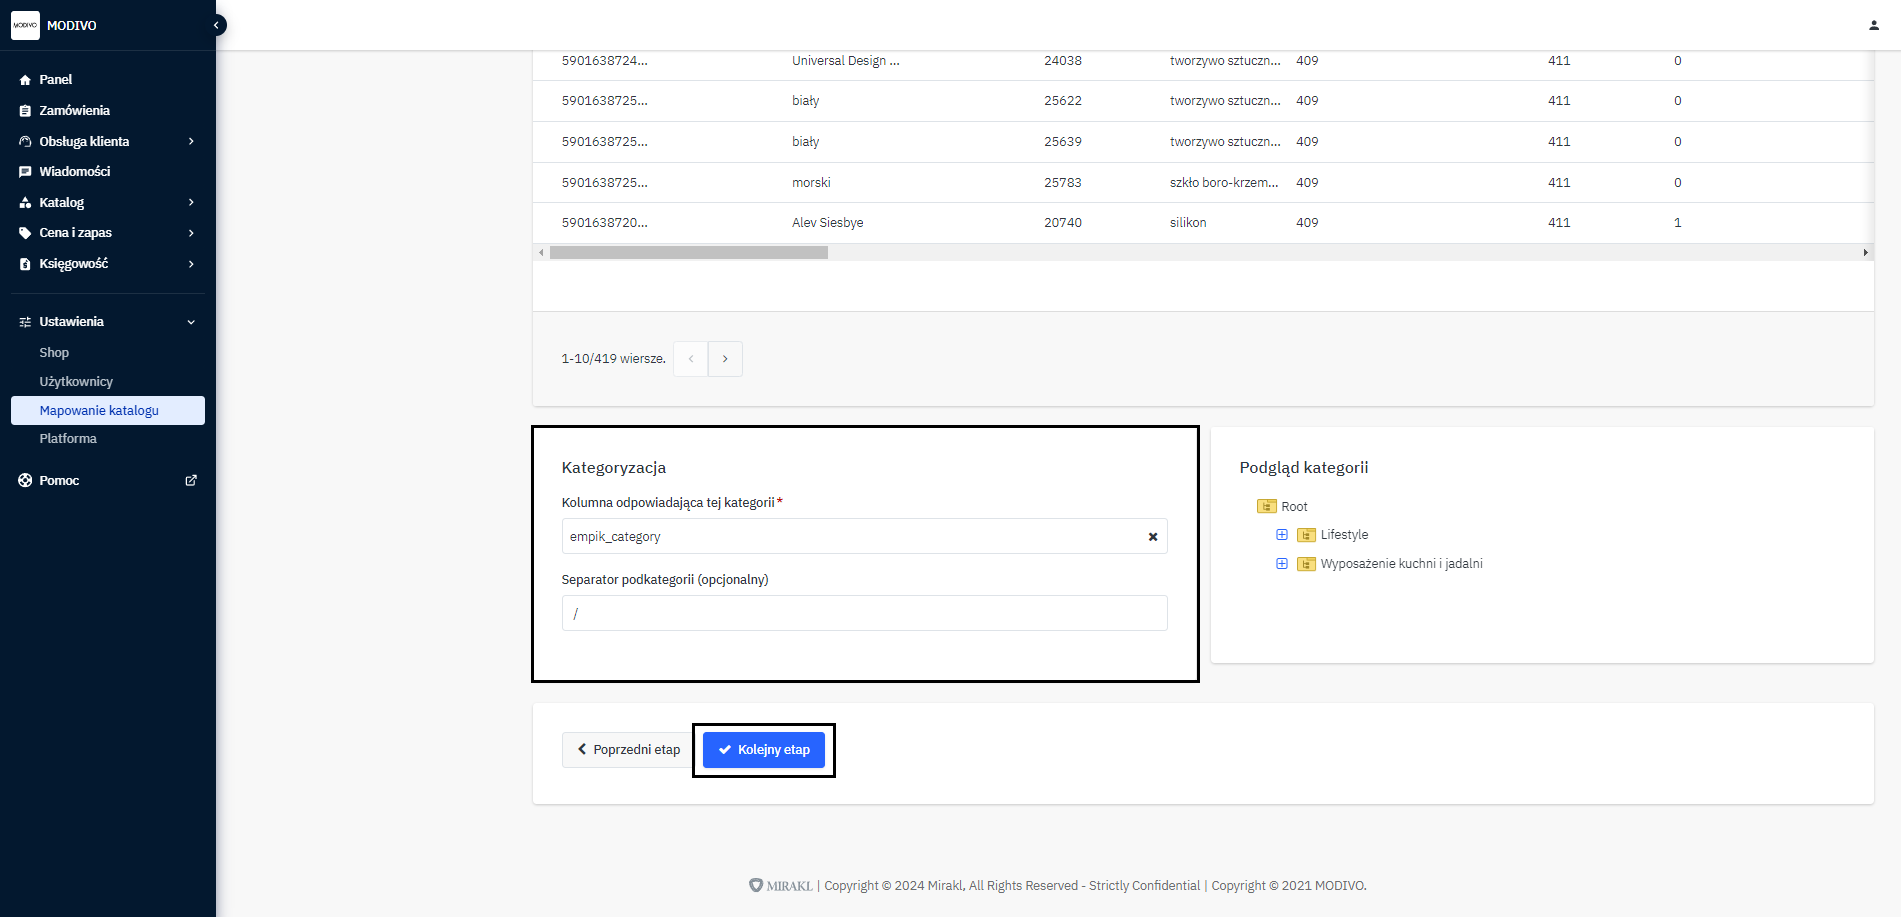Expand Wyposażenie kuchni i jadalni node
Viewport: 1901px width, 917px height.
click(x=1281, y=564)
